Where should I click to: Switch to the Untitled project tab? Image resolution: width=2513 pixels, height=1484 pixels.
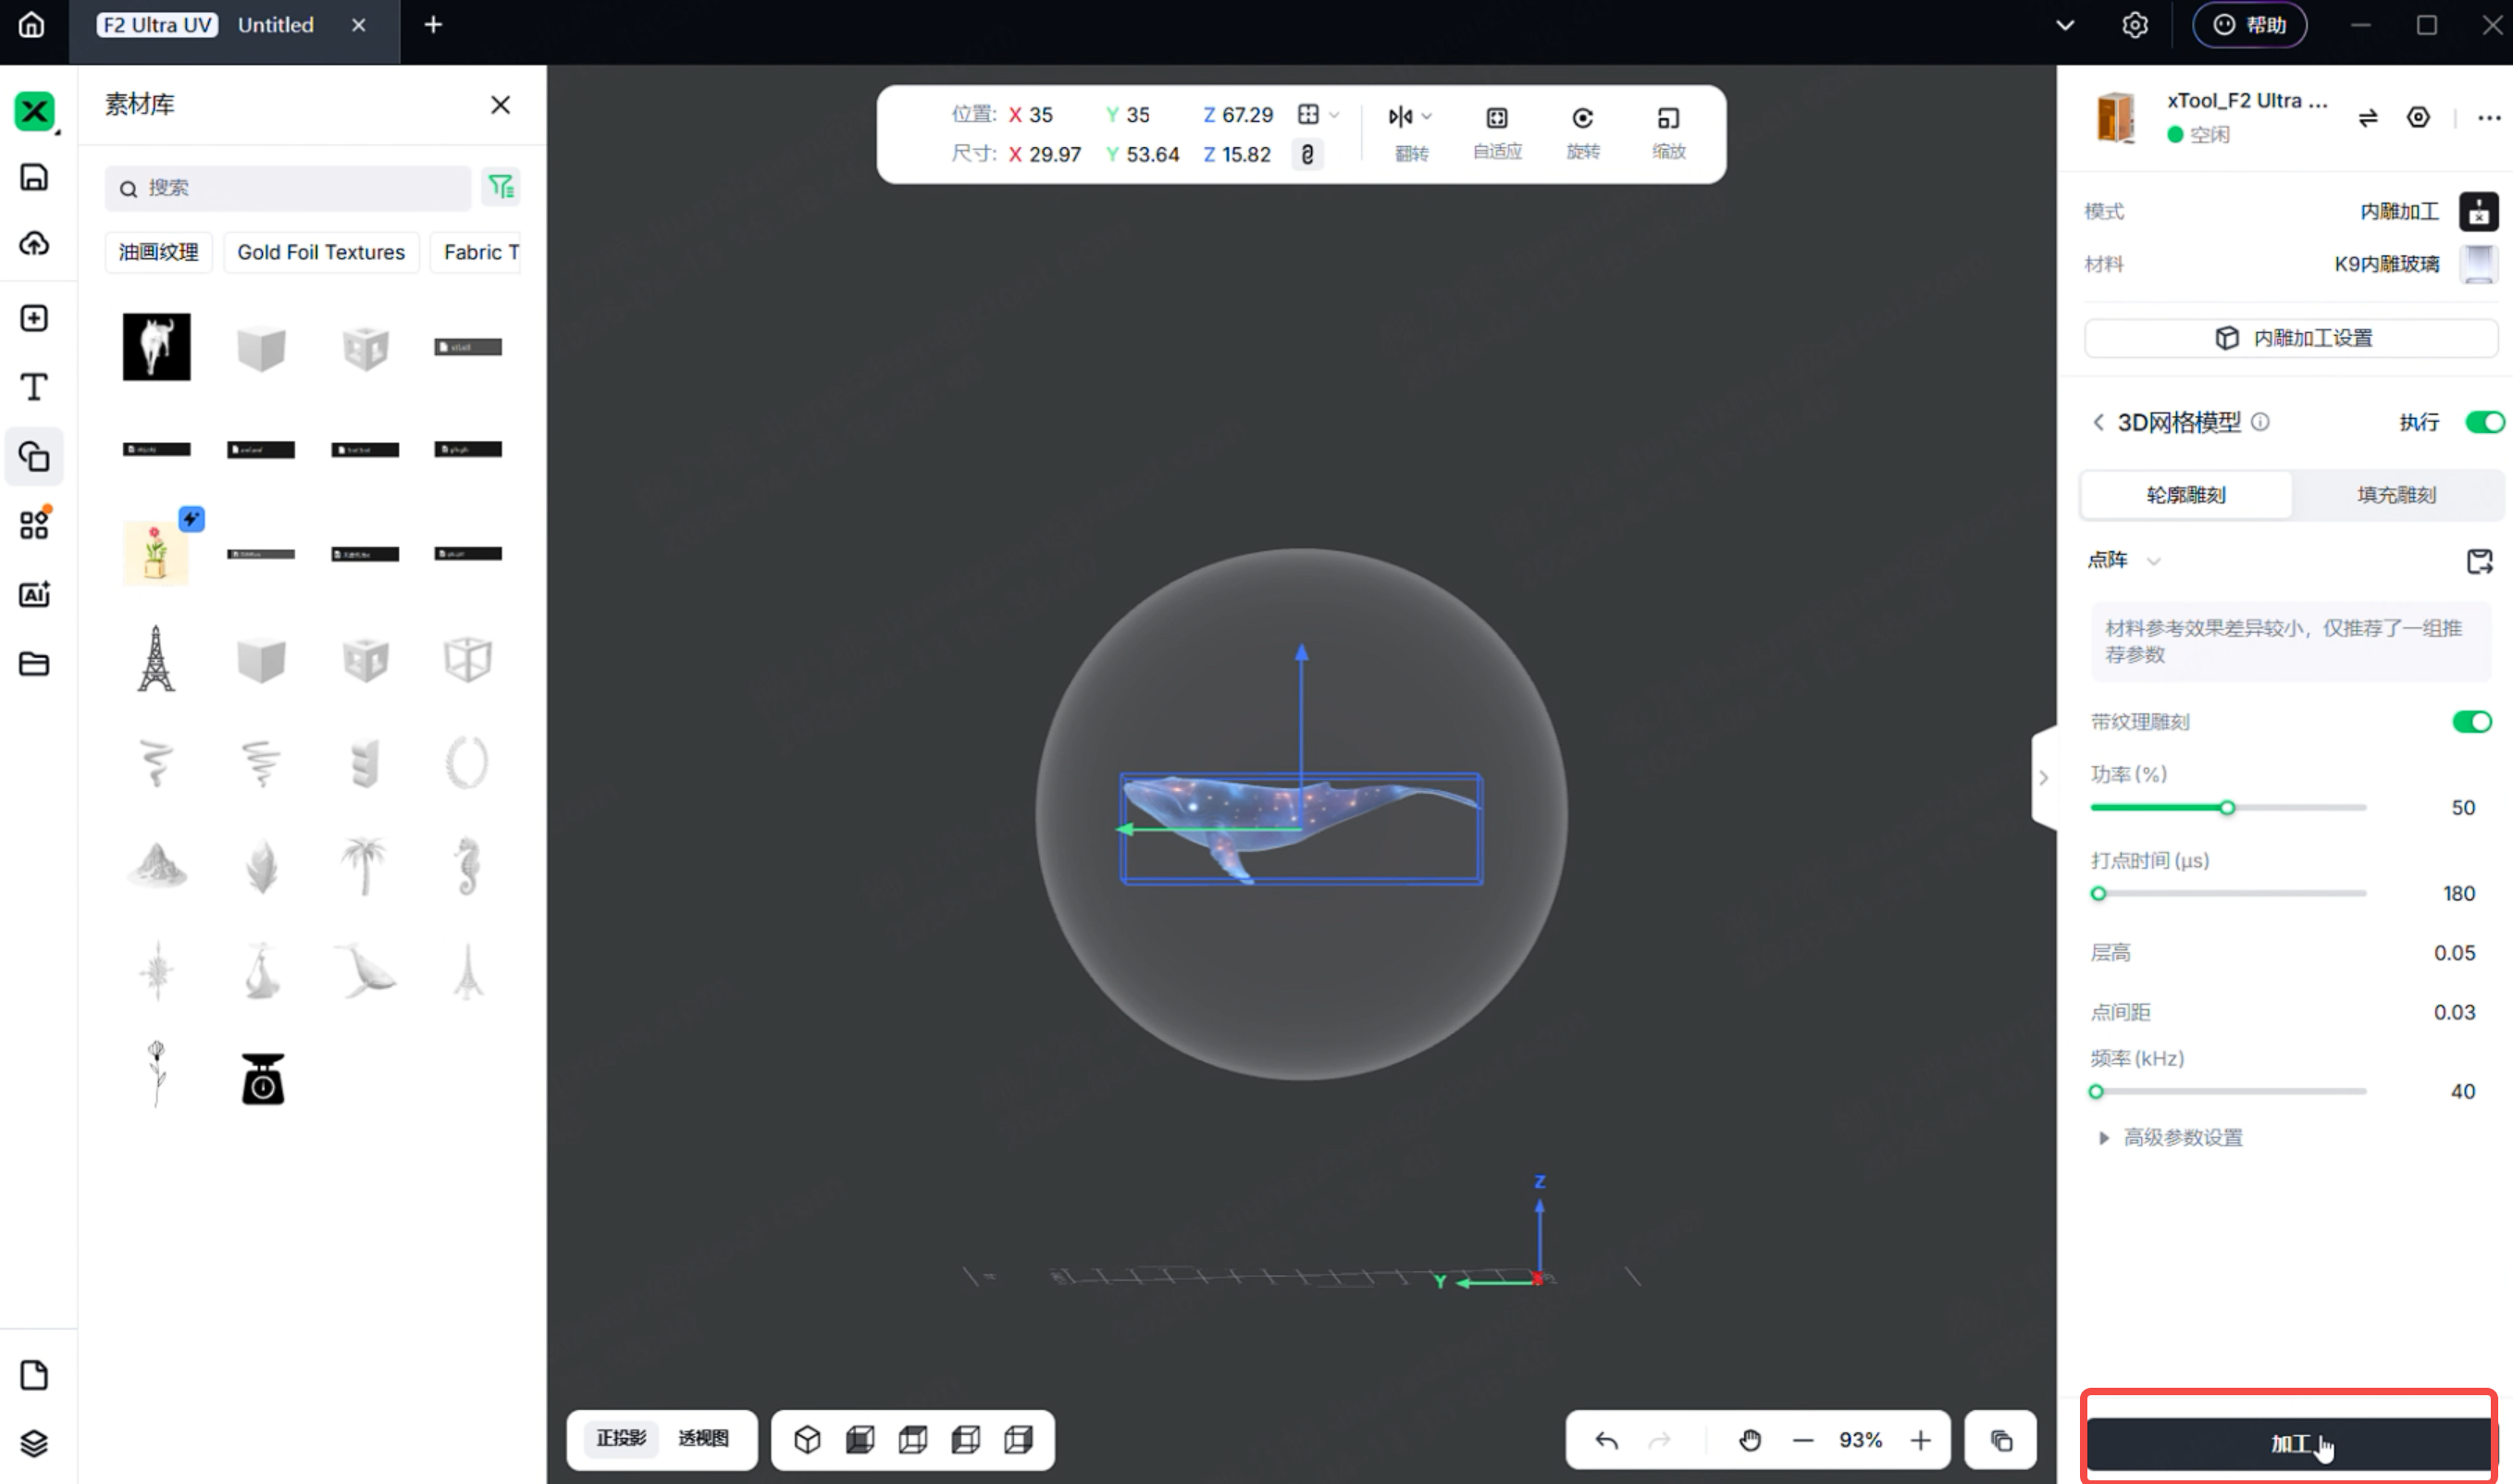[x=276, y=25]
